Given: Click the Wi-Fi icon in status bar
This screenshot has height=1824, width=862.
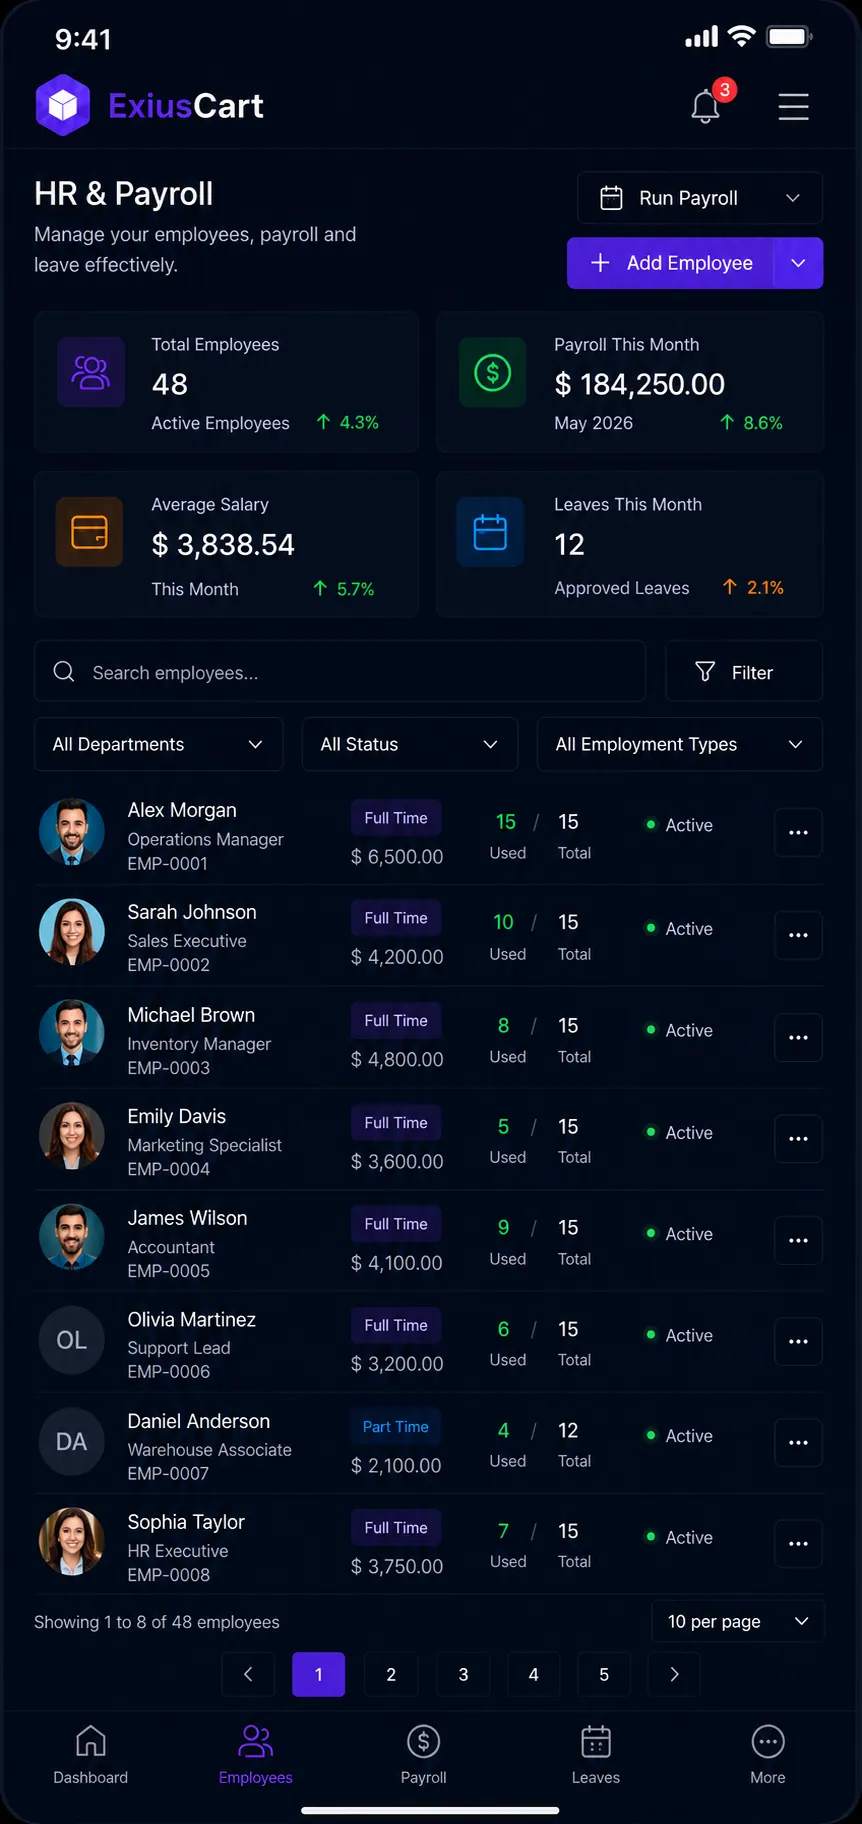Looking at the screenshot, I should click(x=741, y=37).
